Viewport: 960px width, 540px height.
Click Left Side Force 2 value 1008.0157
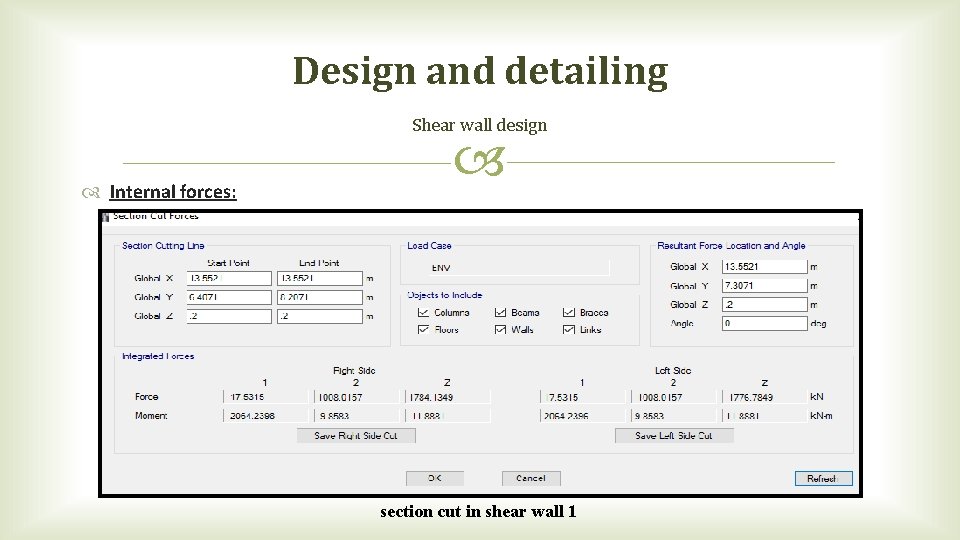[673, 397]
